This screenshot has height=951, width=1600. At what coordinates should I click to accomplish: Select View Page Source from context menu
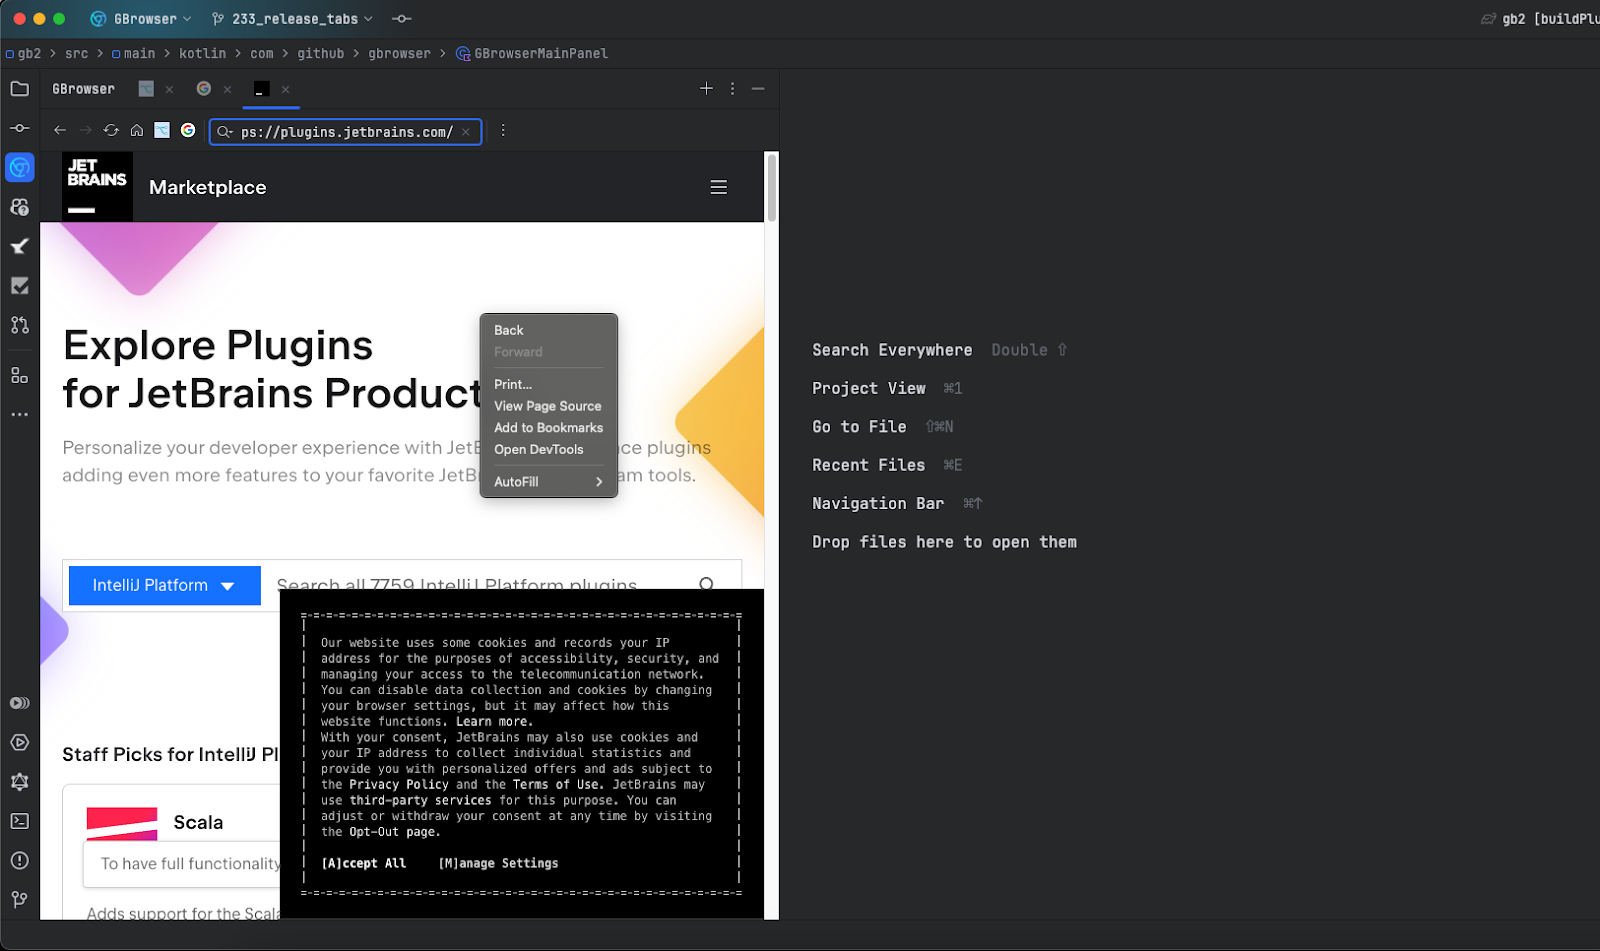547,406
